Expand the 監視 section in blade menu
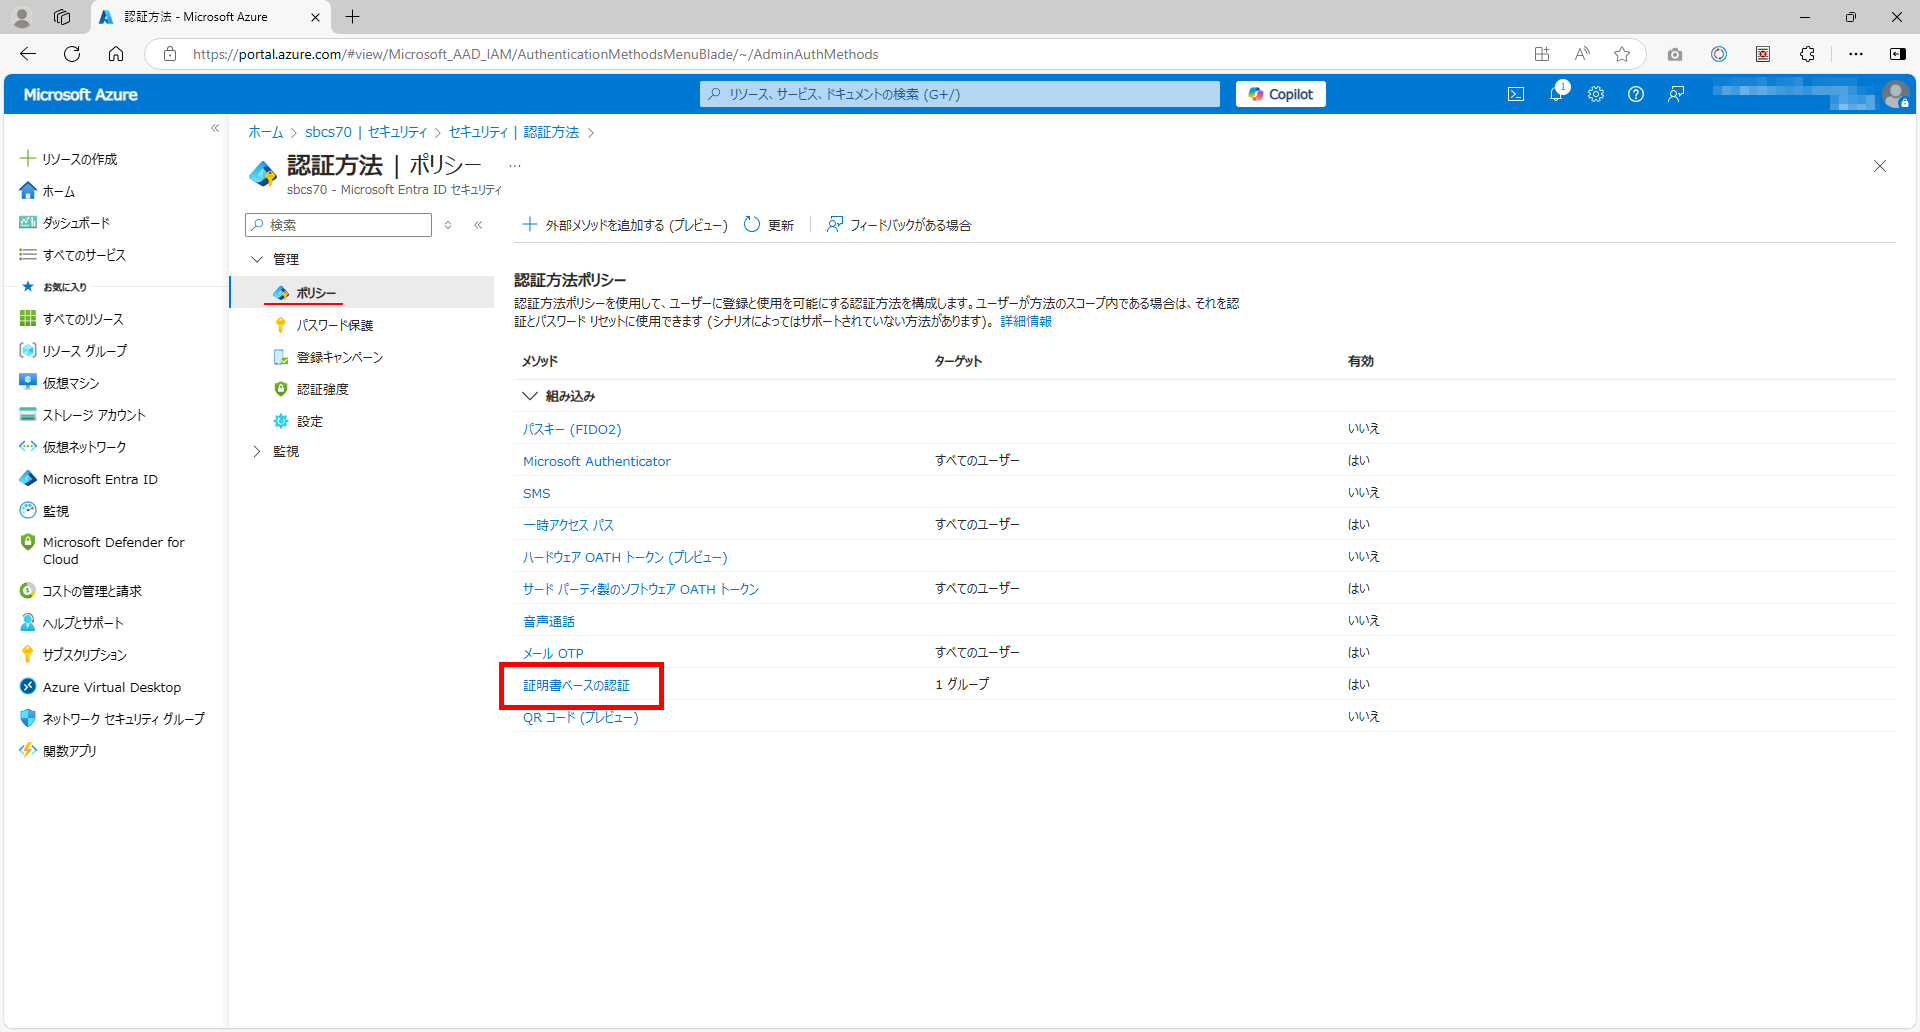1920x1032 pixels. pos(257,451)
